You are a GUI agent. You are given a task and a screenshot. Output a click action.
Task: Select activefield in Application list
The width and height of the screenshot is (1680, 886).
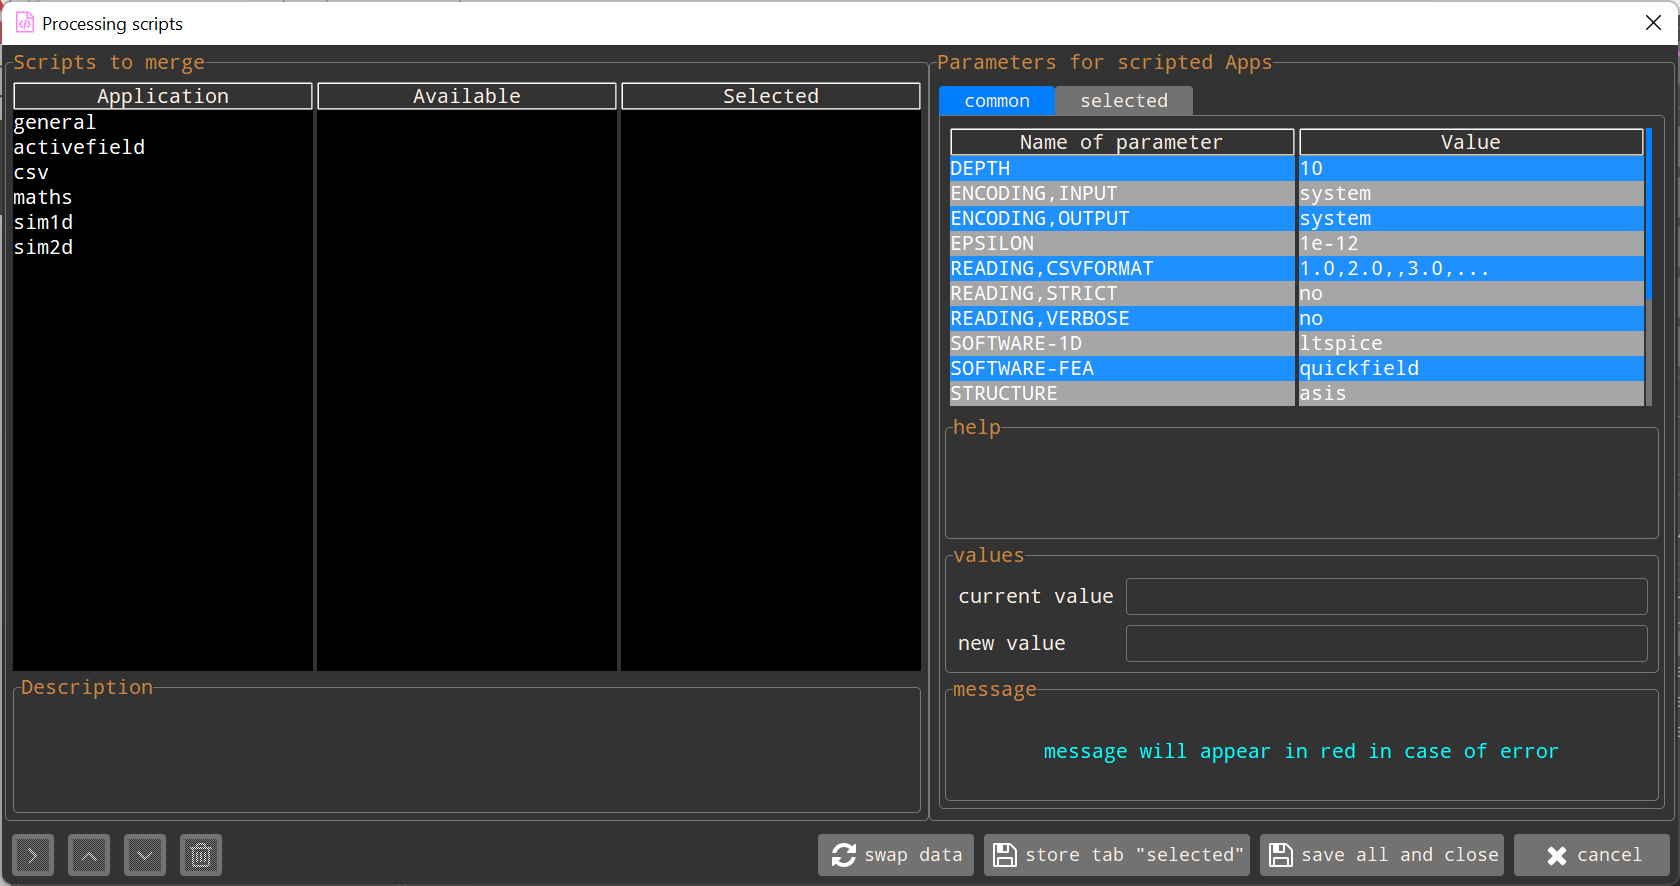[x=79, y=148]
